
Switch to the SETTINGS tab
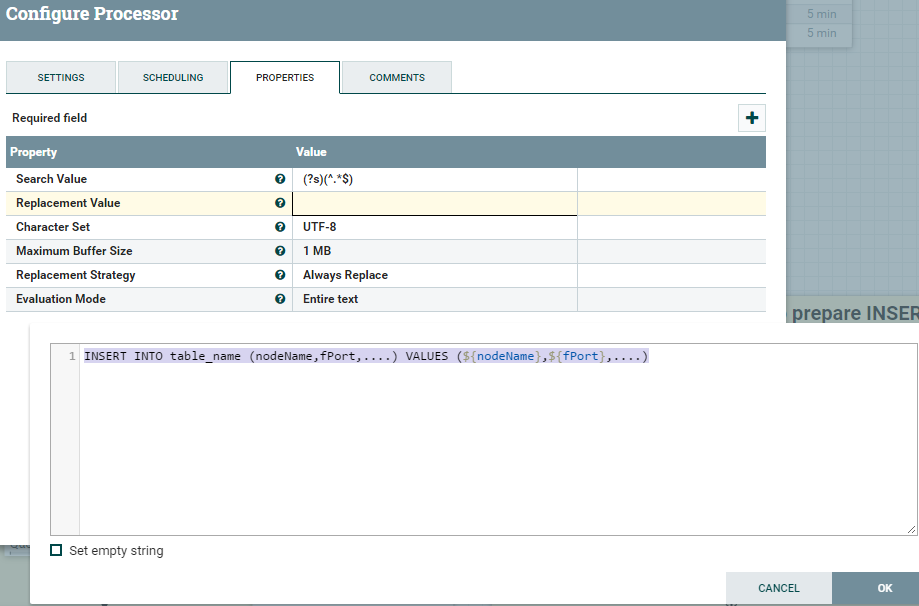[60, 77]
